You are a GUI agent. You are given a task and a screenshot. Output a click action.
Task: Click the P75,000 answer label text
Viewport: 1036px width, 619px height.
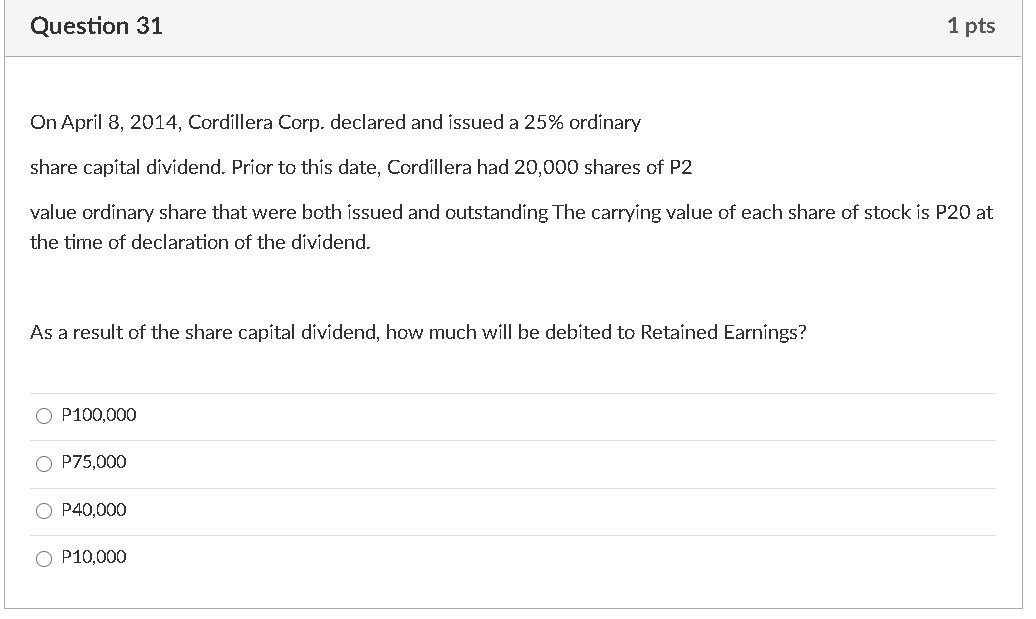coord(93,462)
